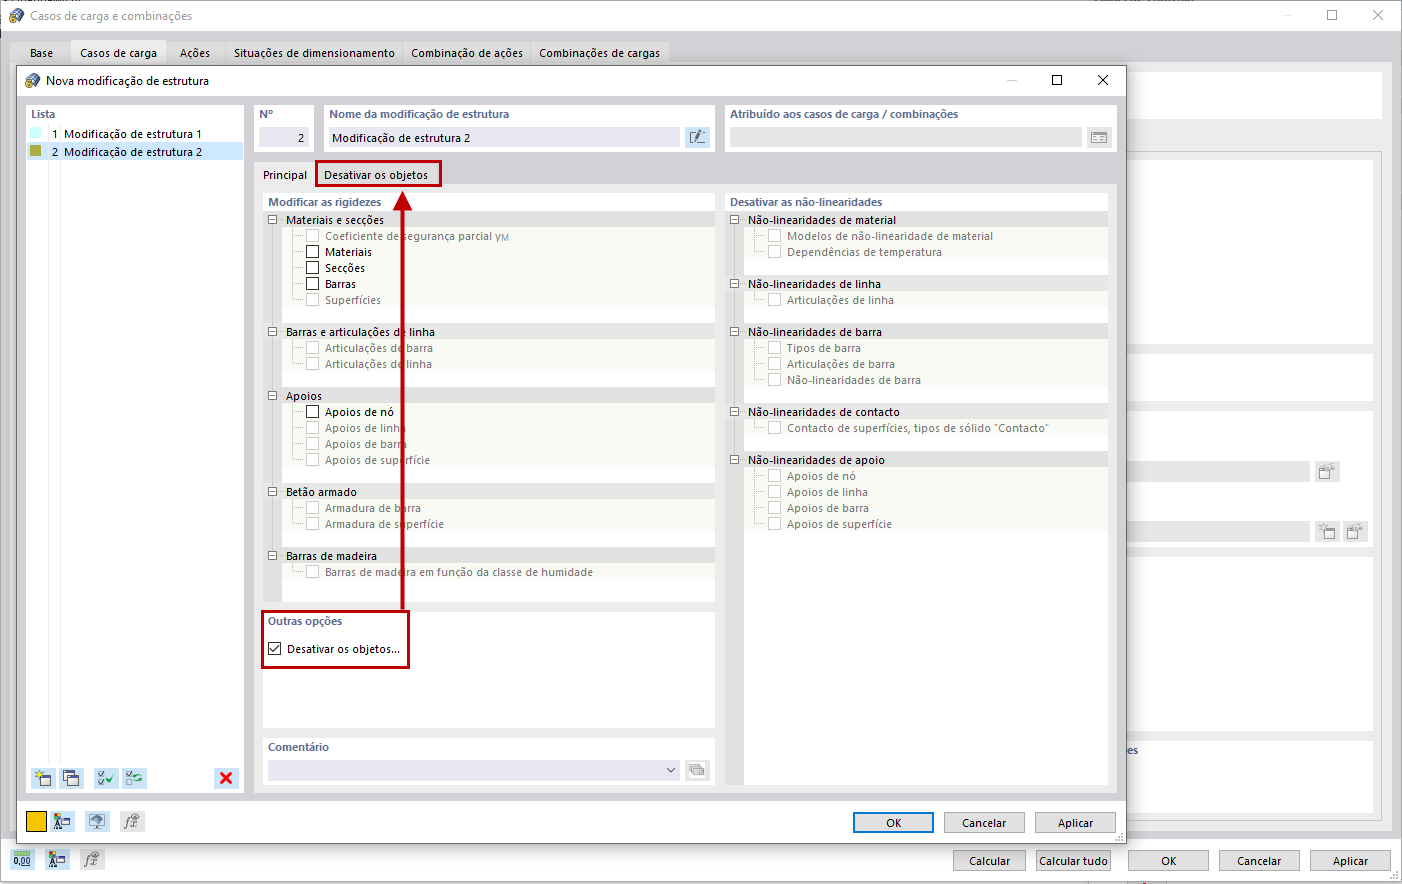Click Aplicar in the Nova modificação dialog

click(1075, 823)
